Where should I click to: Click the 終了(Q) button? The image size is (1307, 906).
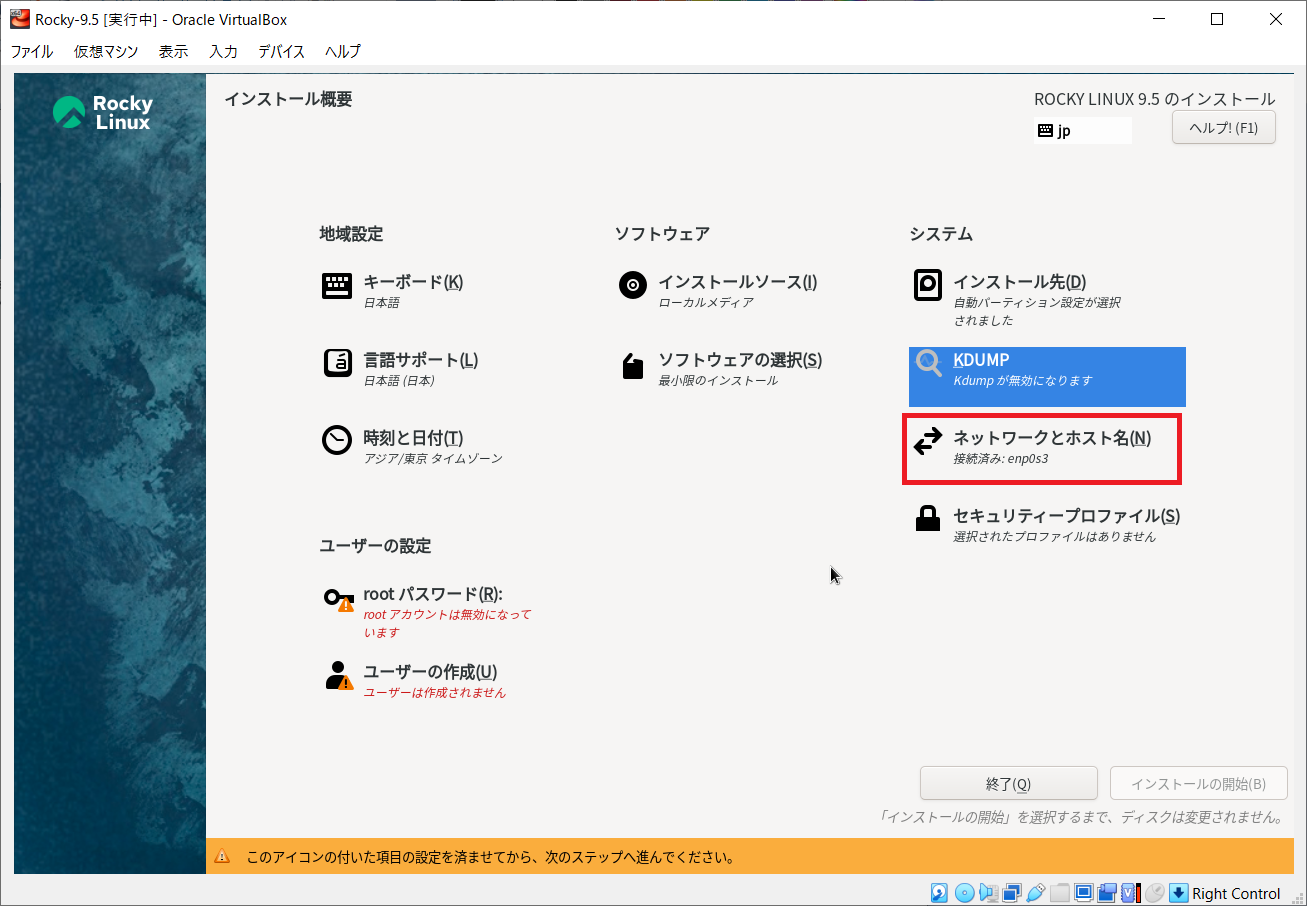[x=1008, y=784]
